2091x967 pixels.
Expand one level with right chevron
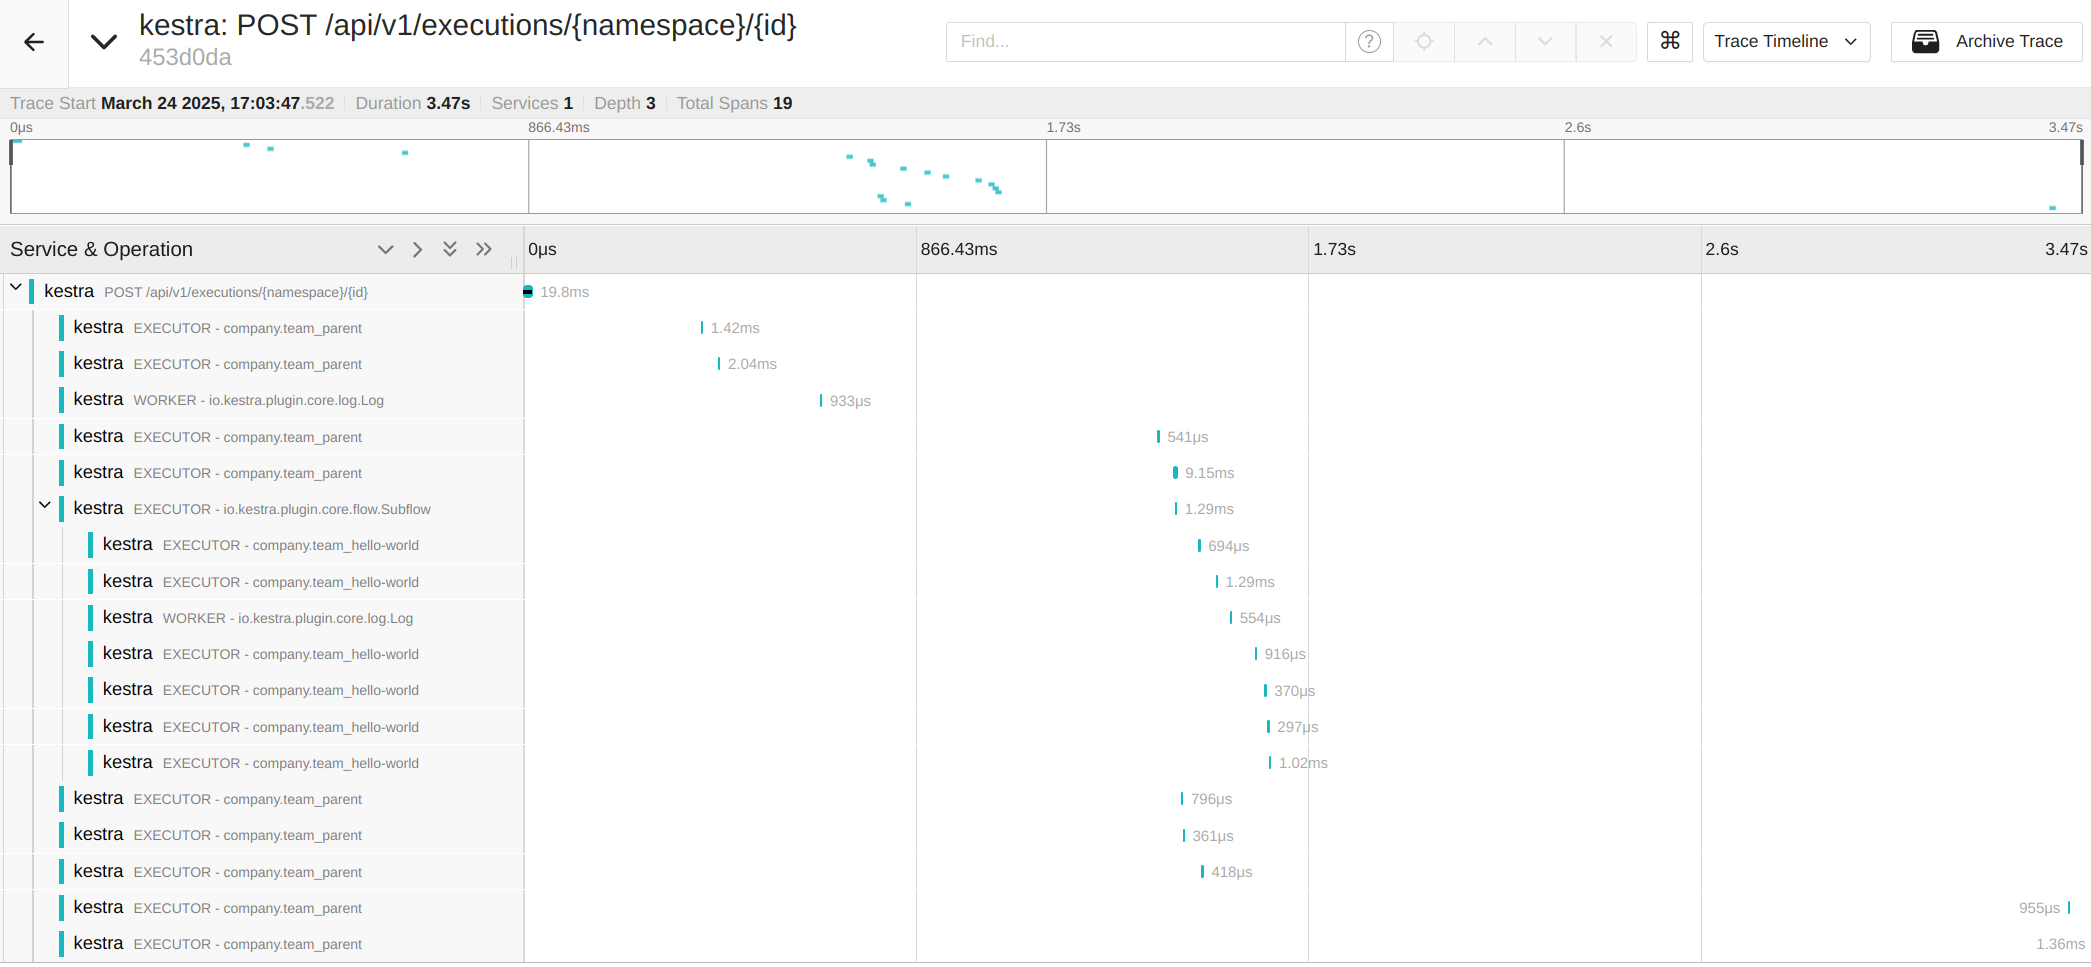tap(418, 250)
